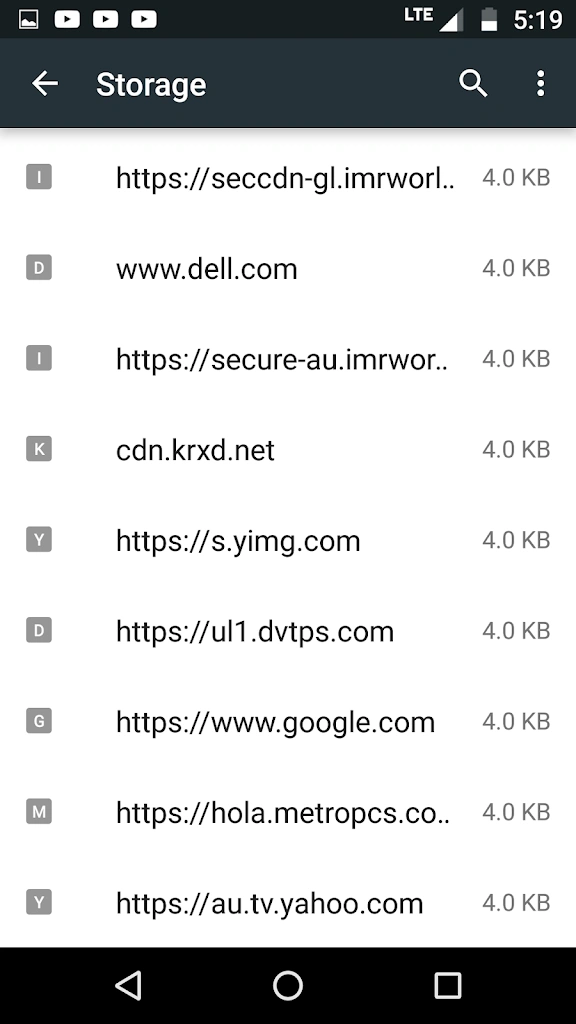Select https://au.tv.yahoo.com entry
This screenshot has height=1024, width=576.
(x=288, y=903)
